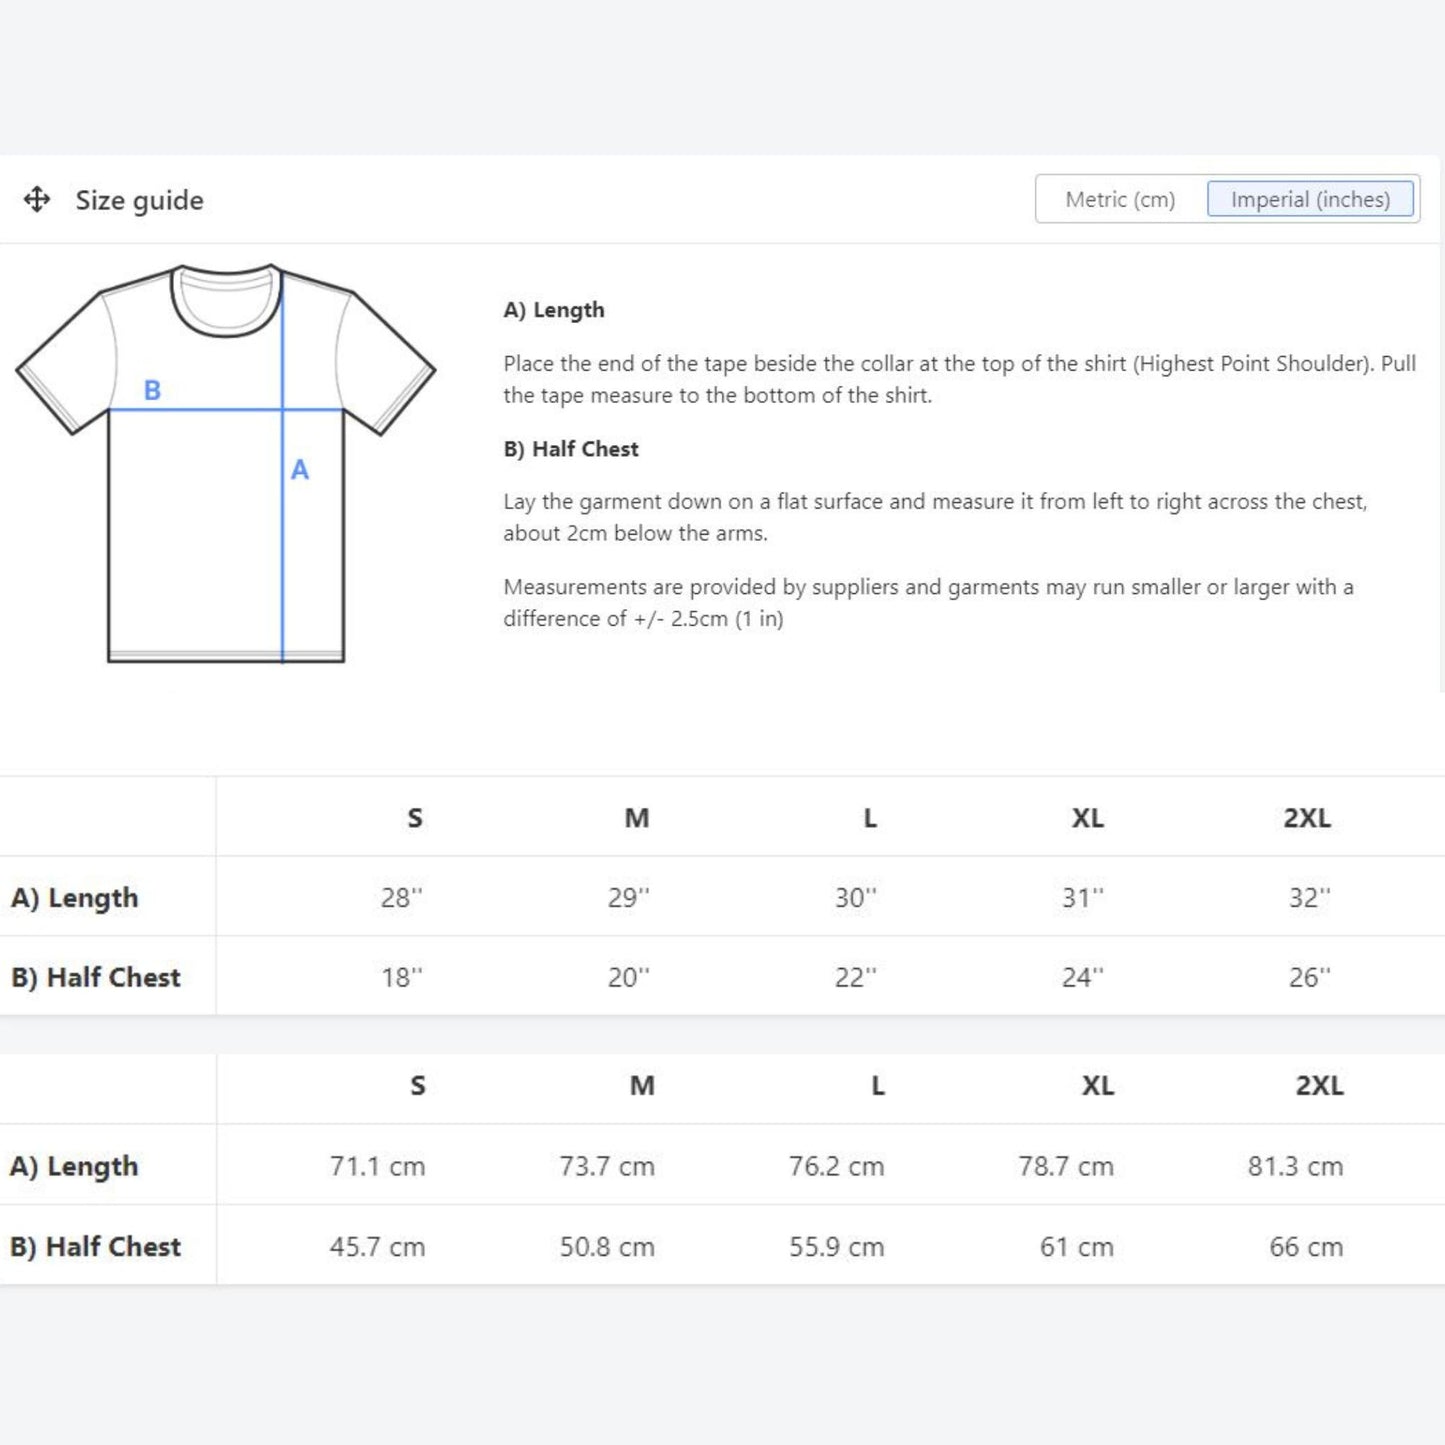
Task: Click the 'B) Half Chest' heading in the instructions
Action: click(x=571, y=449)
